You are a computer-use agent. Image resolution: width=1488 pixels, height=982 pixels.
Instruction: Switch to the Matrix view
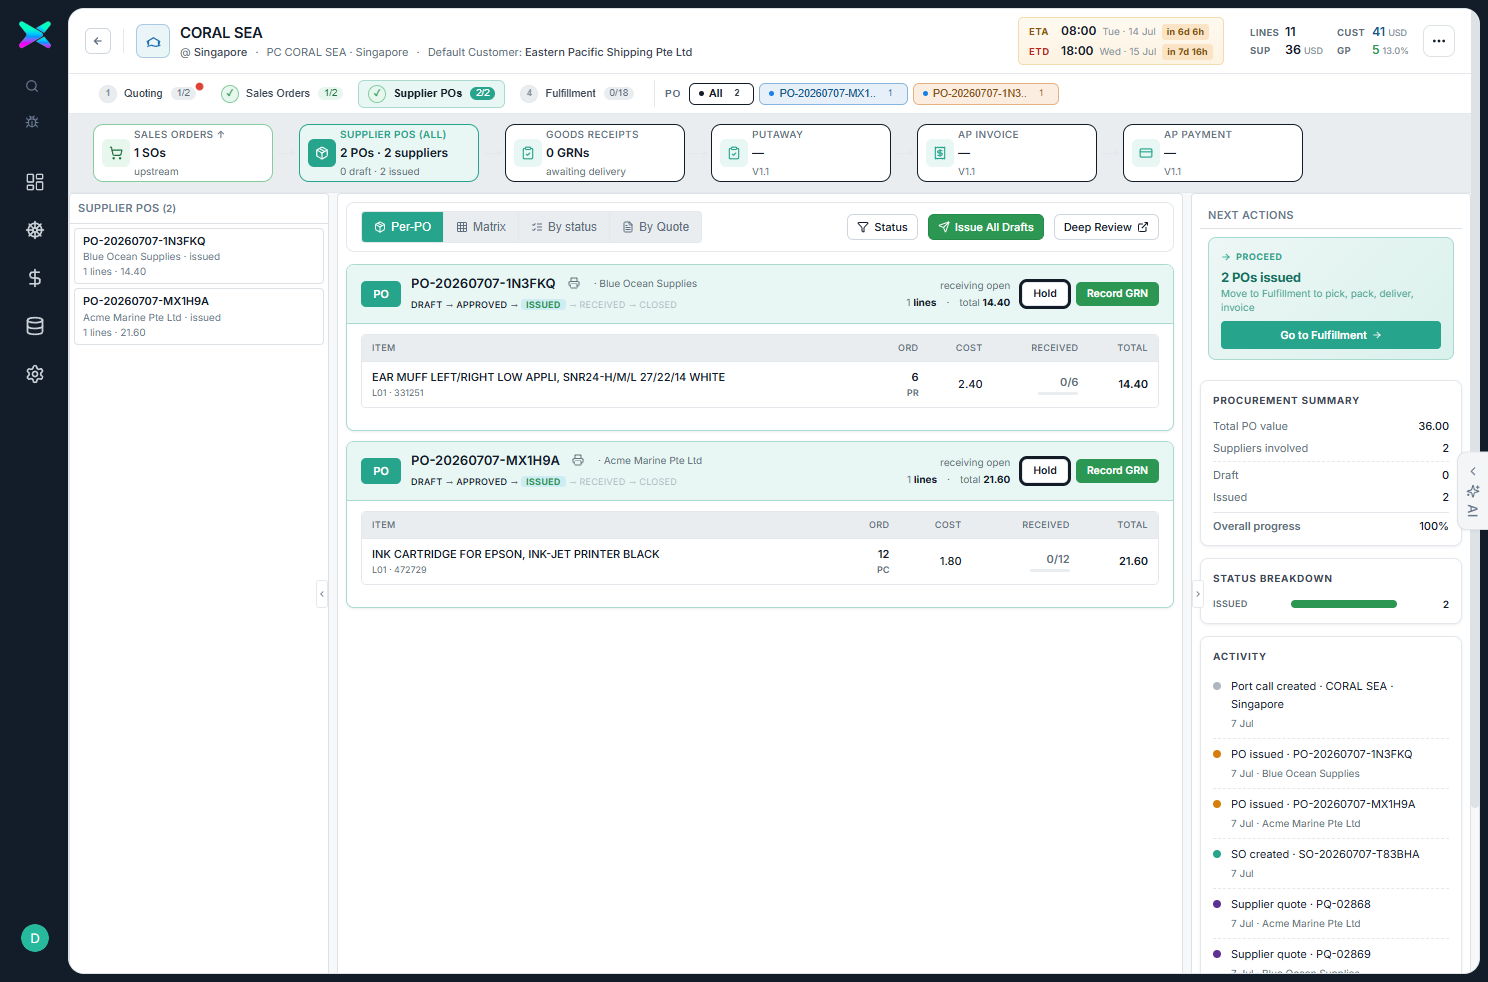481,227
